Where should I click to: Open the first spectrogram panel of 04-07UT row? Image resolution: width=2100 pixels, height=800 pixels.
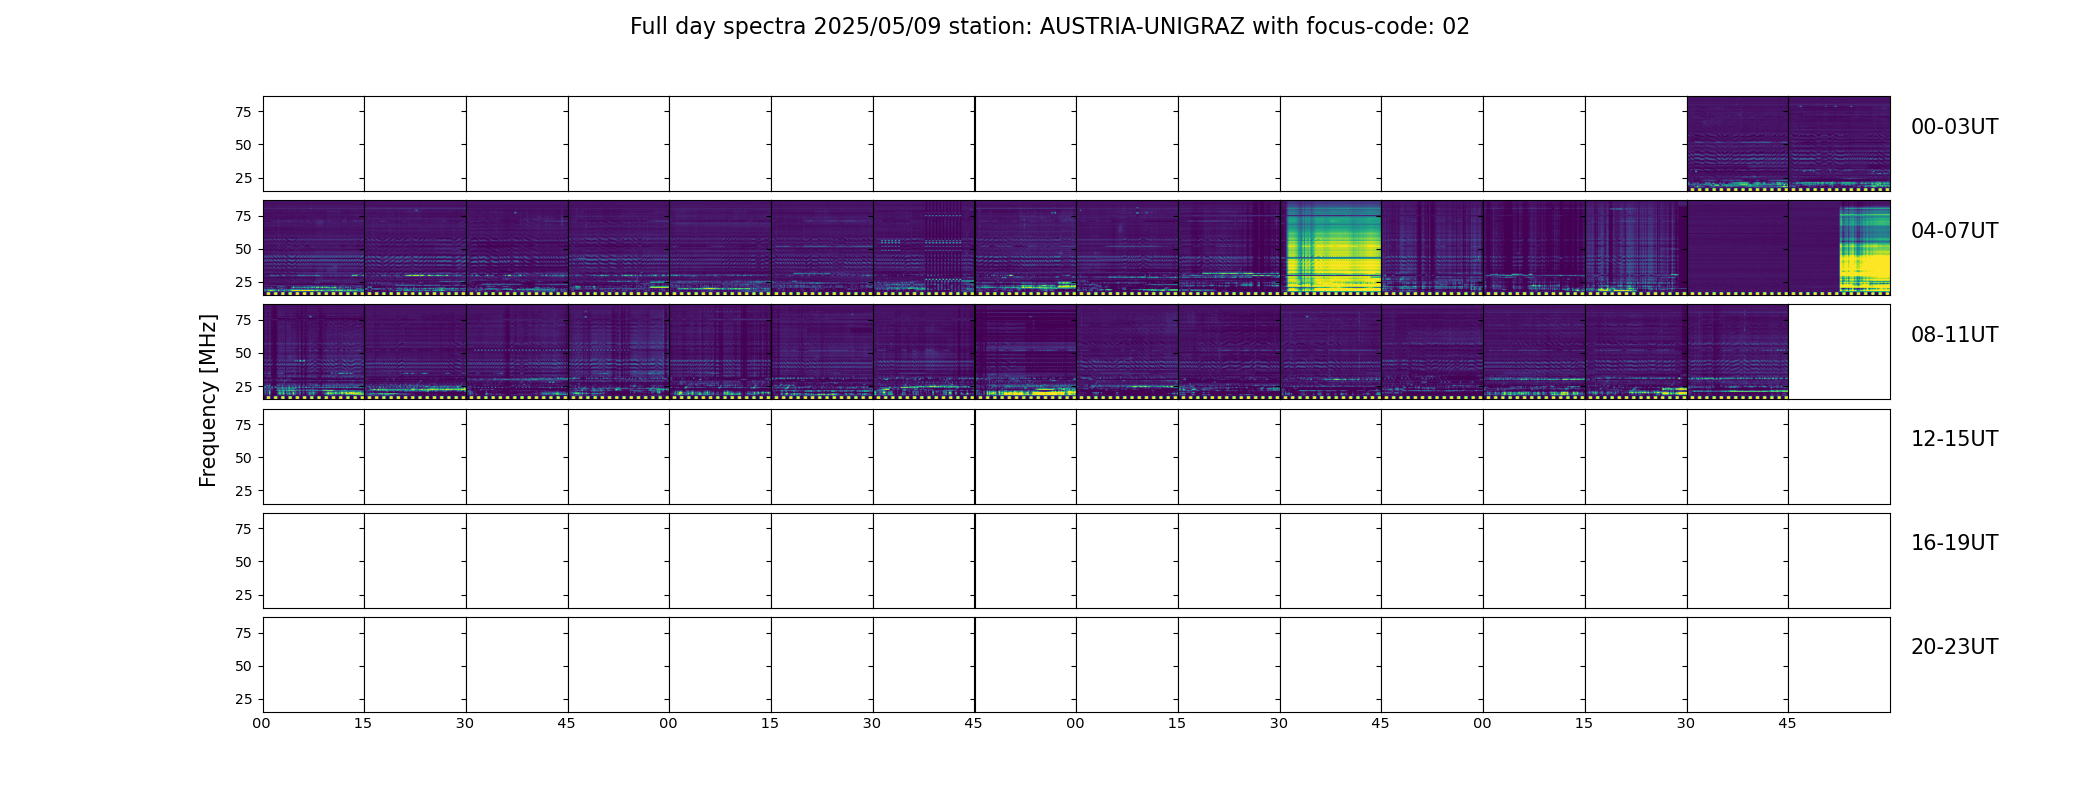point(313,247)
